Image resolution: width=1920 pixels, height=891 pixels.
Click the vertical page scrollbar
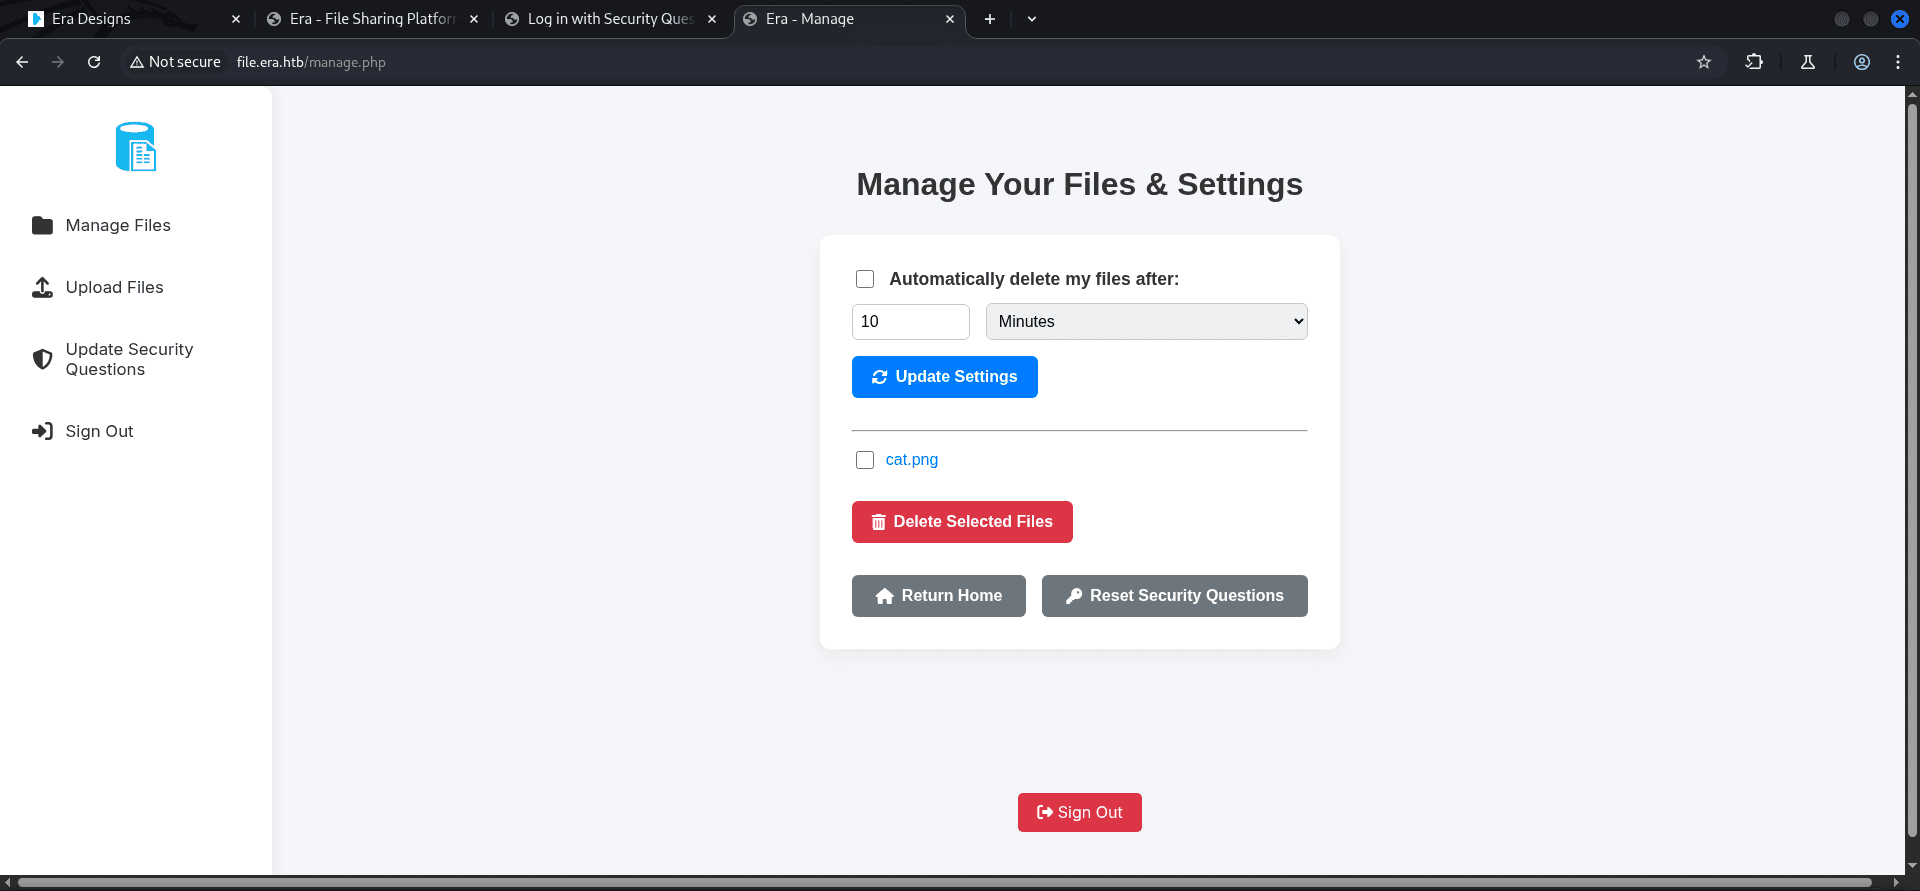(1912, 470)
